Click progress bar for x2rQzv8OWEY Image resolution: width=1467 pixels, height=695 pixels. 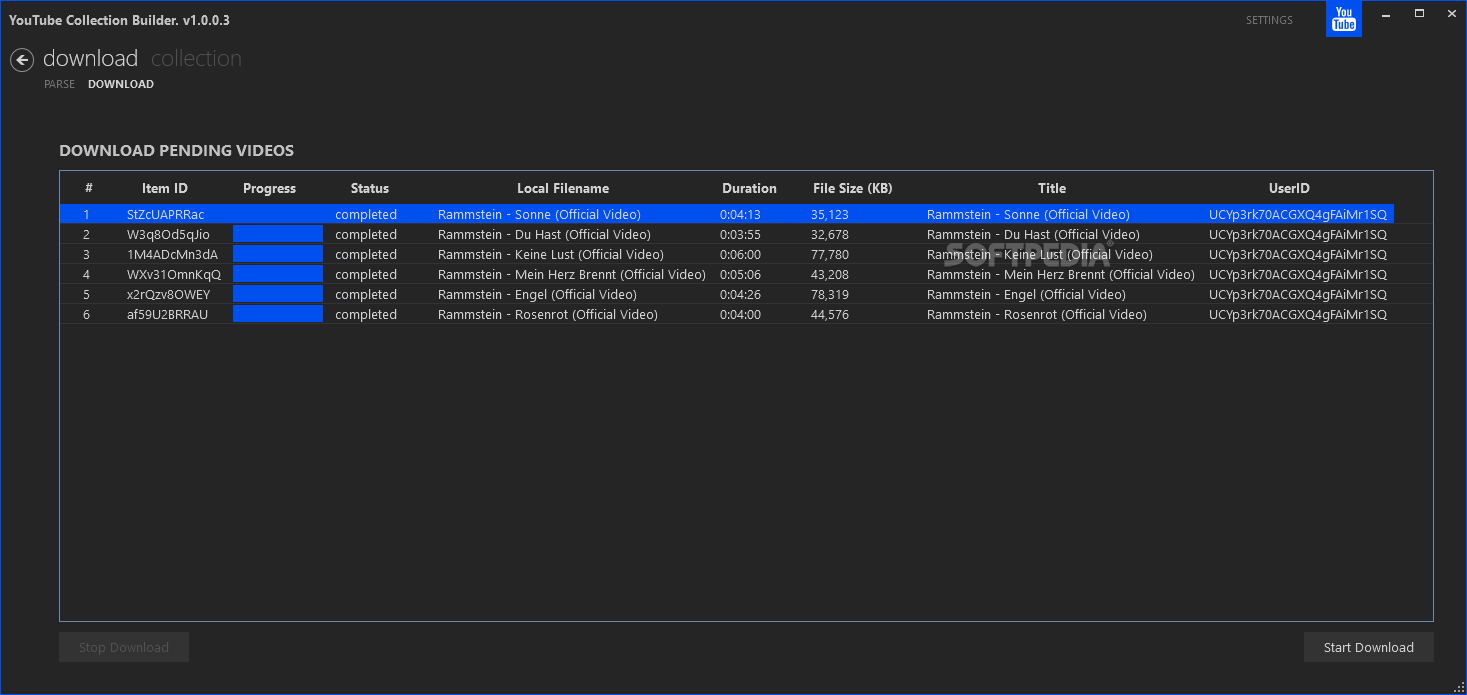(278, 294)
